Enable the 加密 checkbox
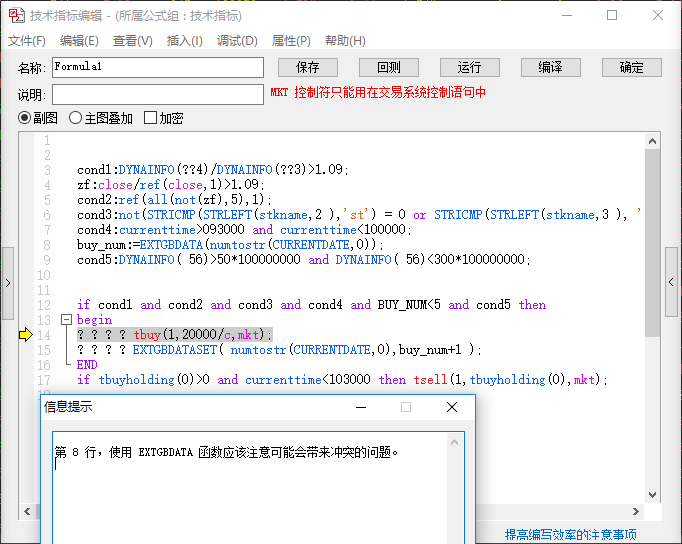 tap(150, 117)
